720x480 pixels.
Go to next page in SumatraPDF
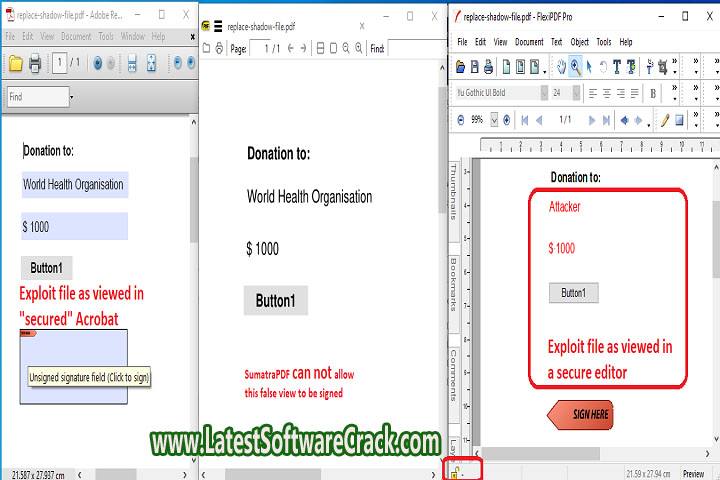point(303,48)
